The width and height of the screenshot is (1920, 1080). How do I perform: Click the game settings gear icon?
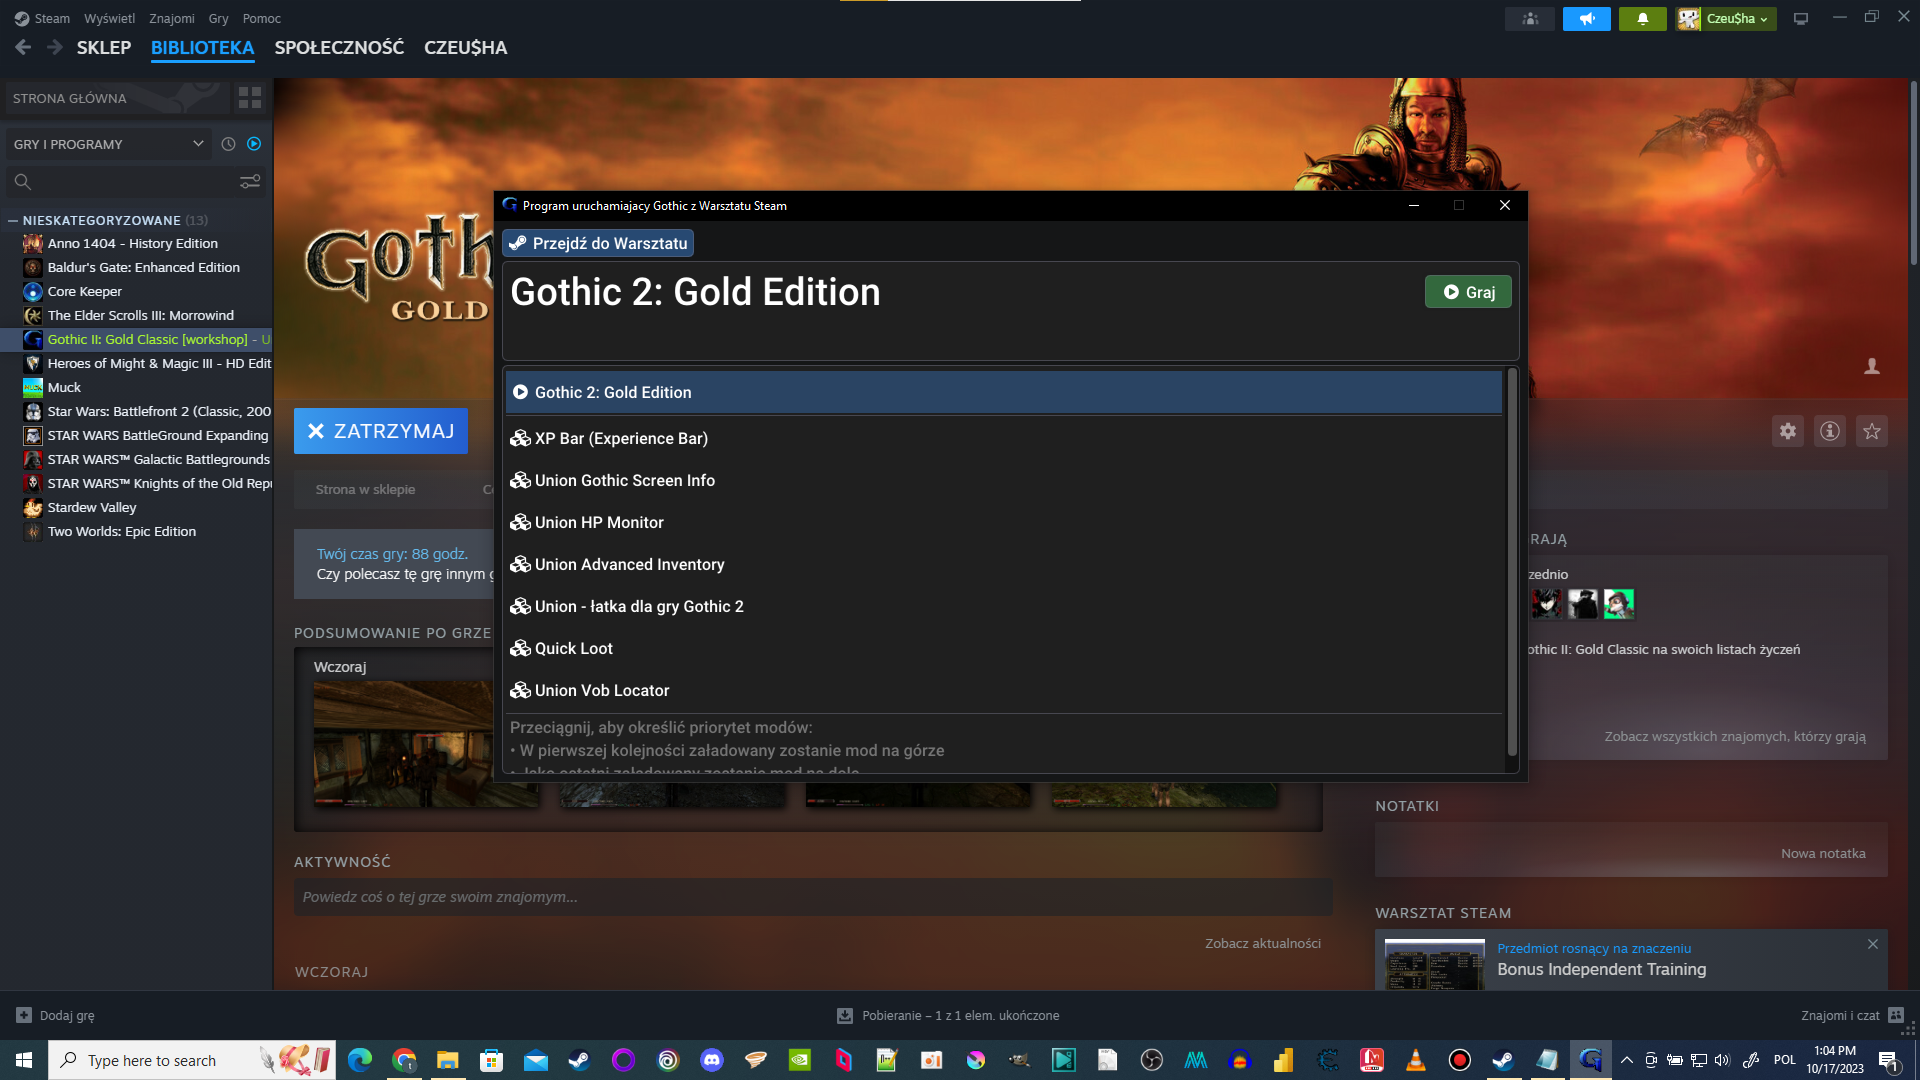1787,431
